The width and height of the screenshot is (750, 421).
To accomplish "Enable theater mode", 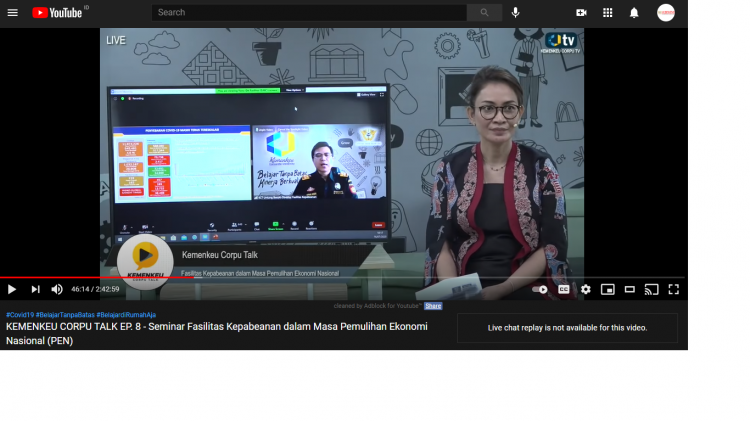I will (629, 289).
